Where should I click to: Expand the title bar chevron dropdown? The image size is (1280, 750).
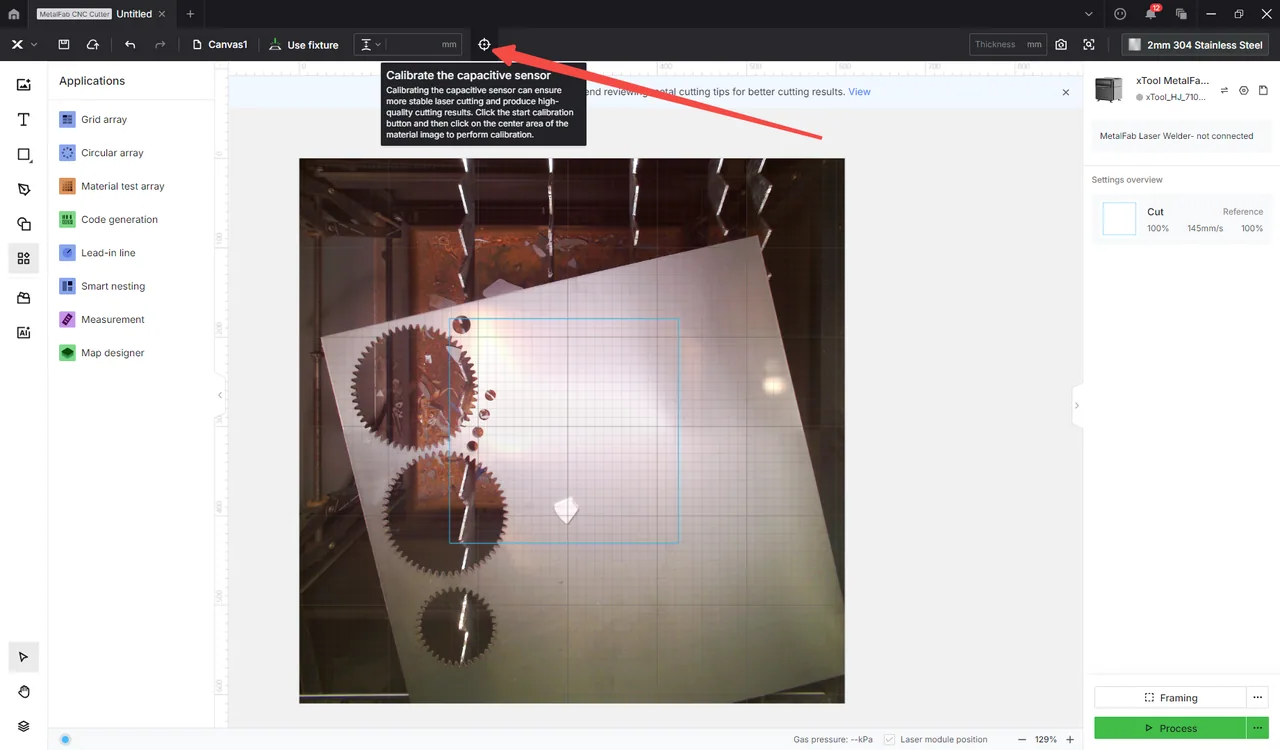1089,14
